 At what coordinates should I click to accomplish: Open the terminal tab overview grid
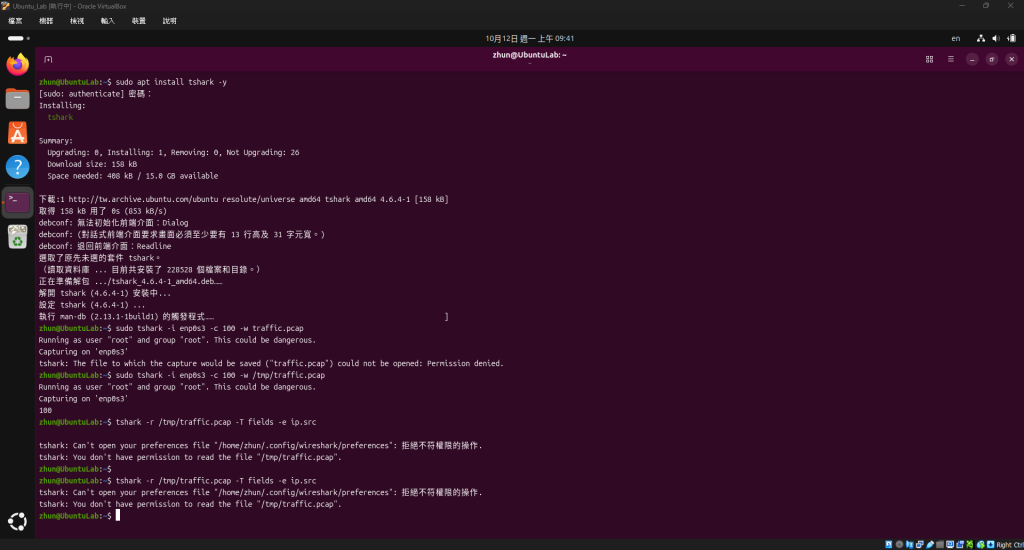tap(929, 59)
